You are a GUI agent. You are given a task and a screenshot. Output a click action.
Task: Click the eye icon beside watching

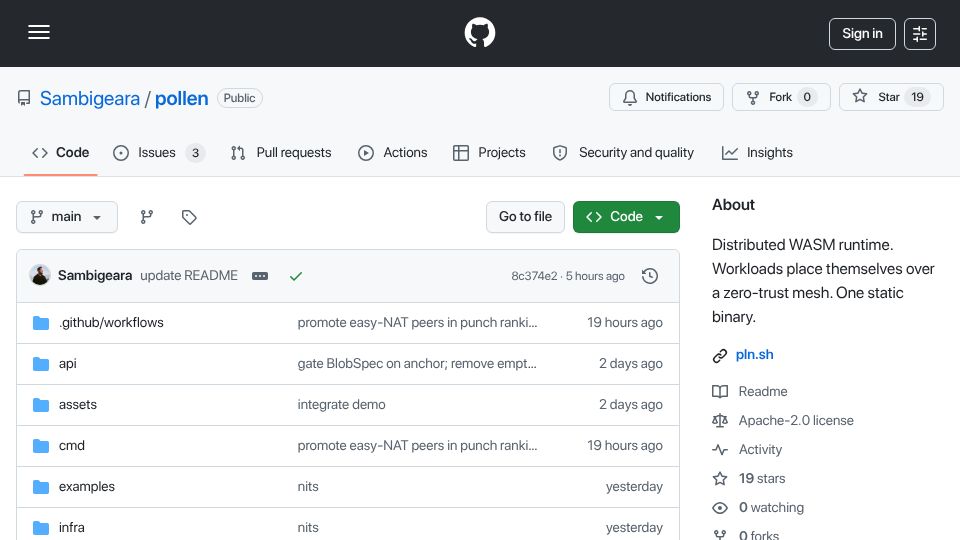(720, 508)
